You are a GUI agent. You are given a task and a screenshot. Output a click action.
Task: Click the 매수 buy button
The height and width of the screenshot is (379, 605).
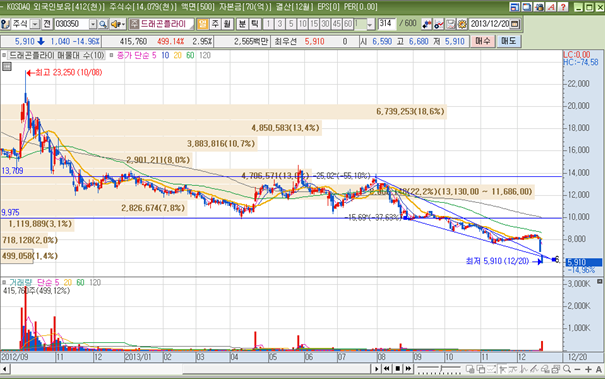483,41
